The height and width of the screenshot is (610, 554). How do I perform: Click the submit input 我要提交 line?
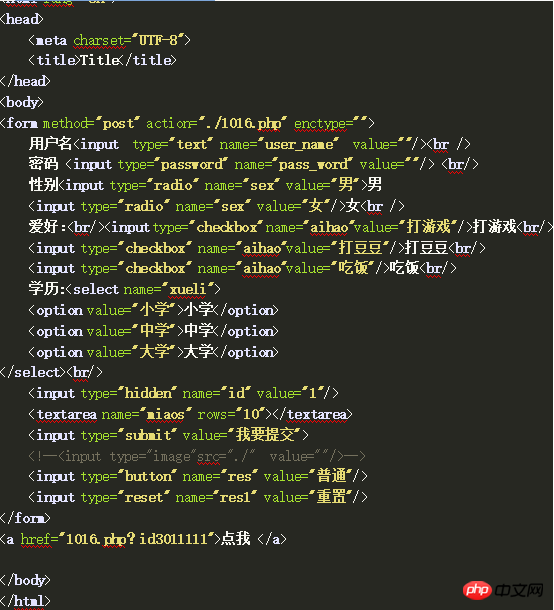[x=168, y=435]
